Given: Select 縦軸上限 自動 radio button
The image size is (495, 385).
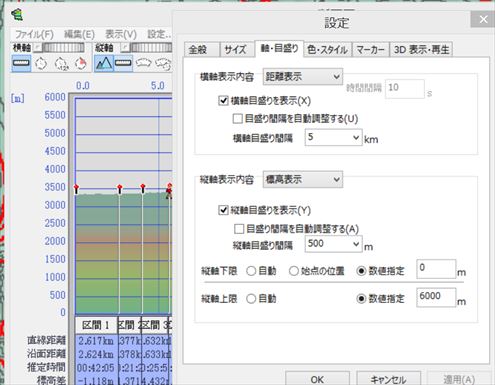Looking at the screenshot, I should (x=251, y=299).
